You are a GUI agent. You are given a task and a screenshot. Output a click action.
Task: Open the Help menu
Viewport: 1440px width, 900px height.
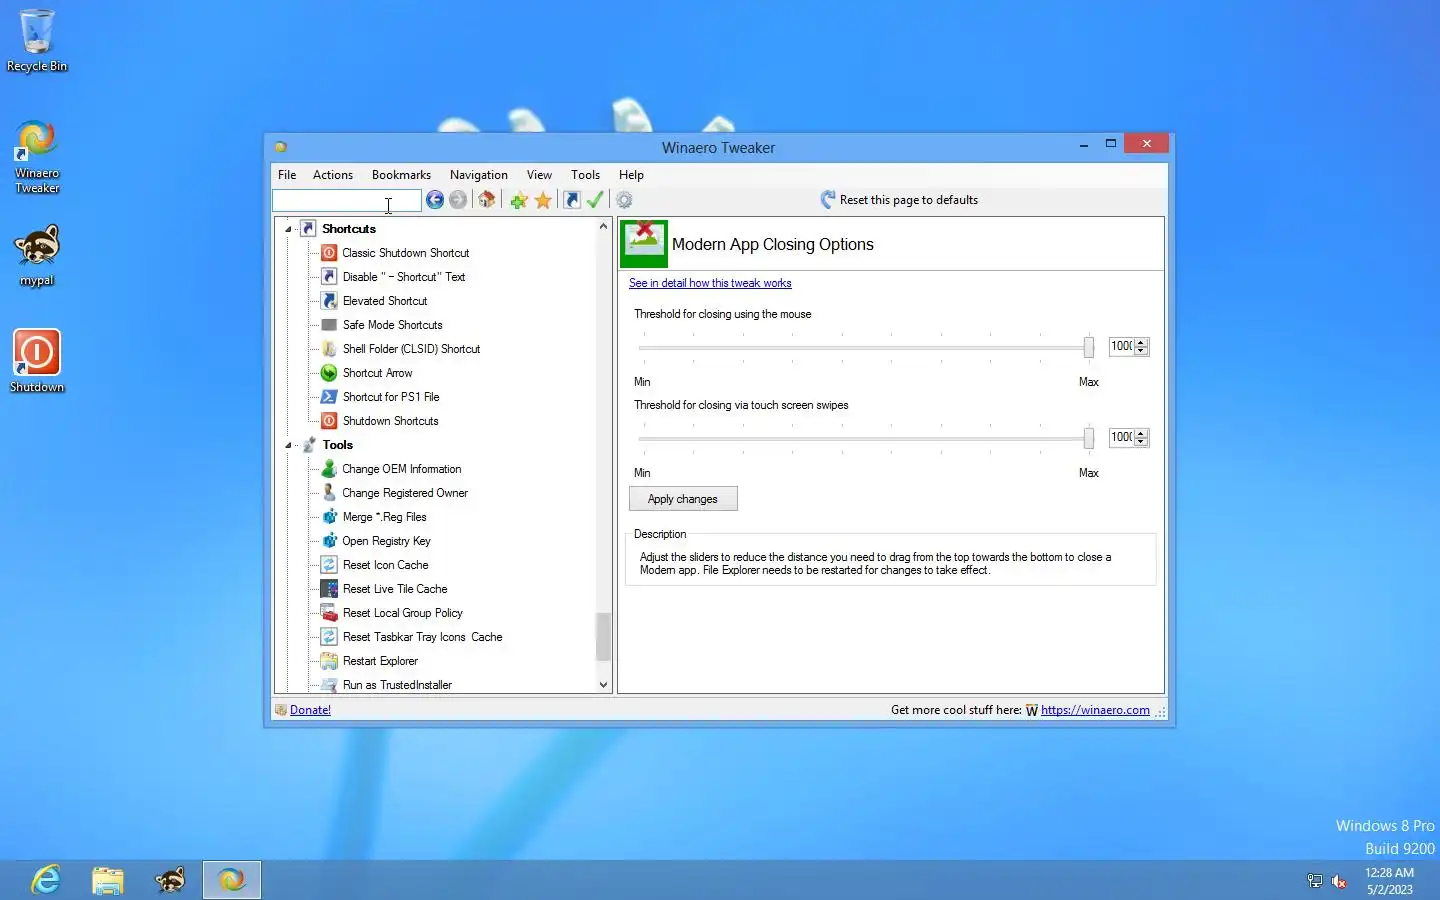631,175
